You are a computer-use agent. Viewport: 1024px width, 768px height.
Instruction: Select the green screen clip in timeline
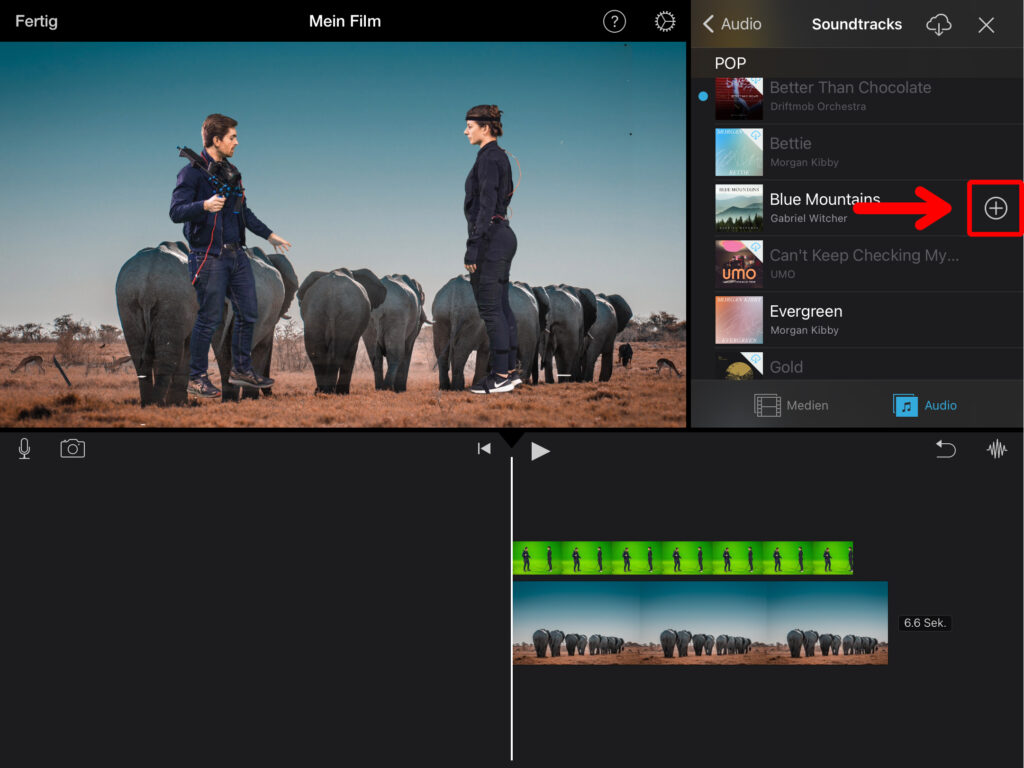pyautogui.click(x=682, y=558)
